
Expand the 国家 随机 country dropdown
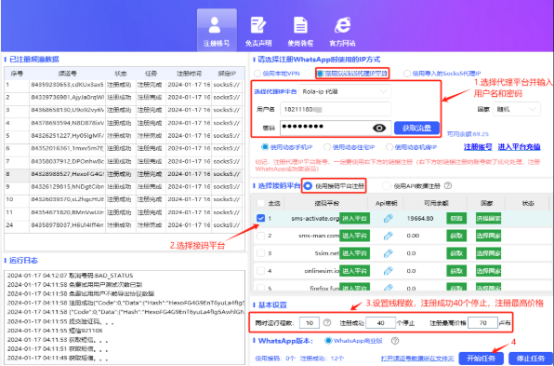pyautogui.click(x=517, y=109)
